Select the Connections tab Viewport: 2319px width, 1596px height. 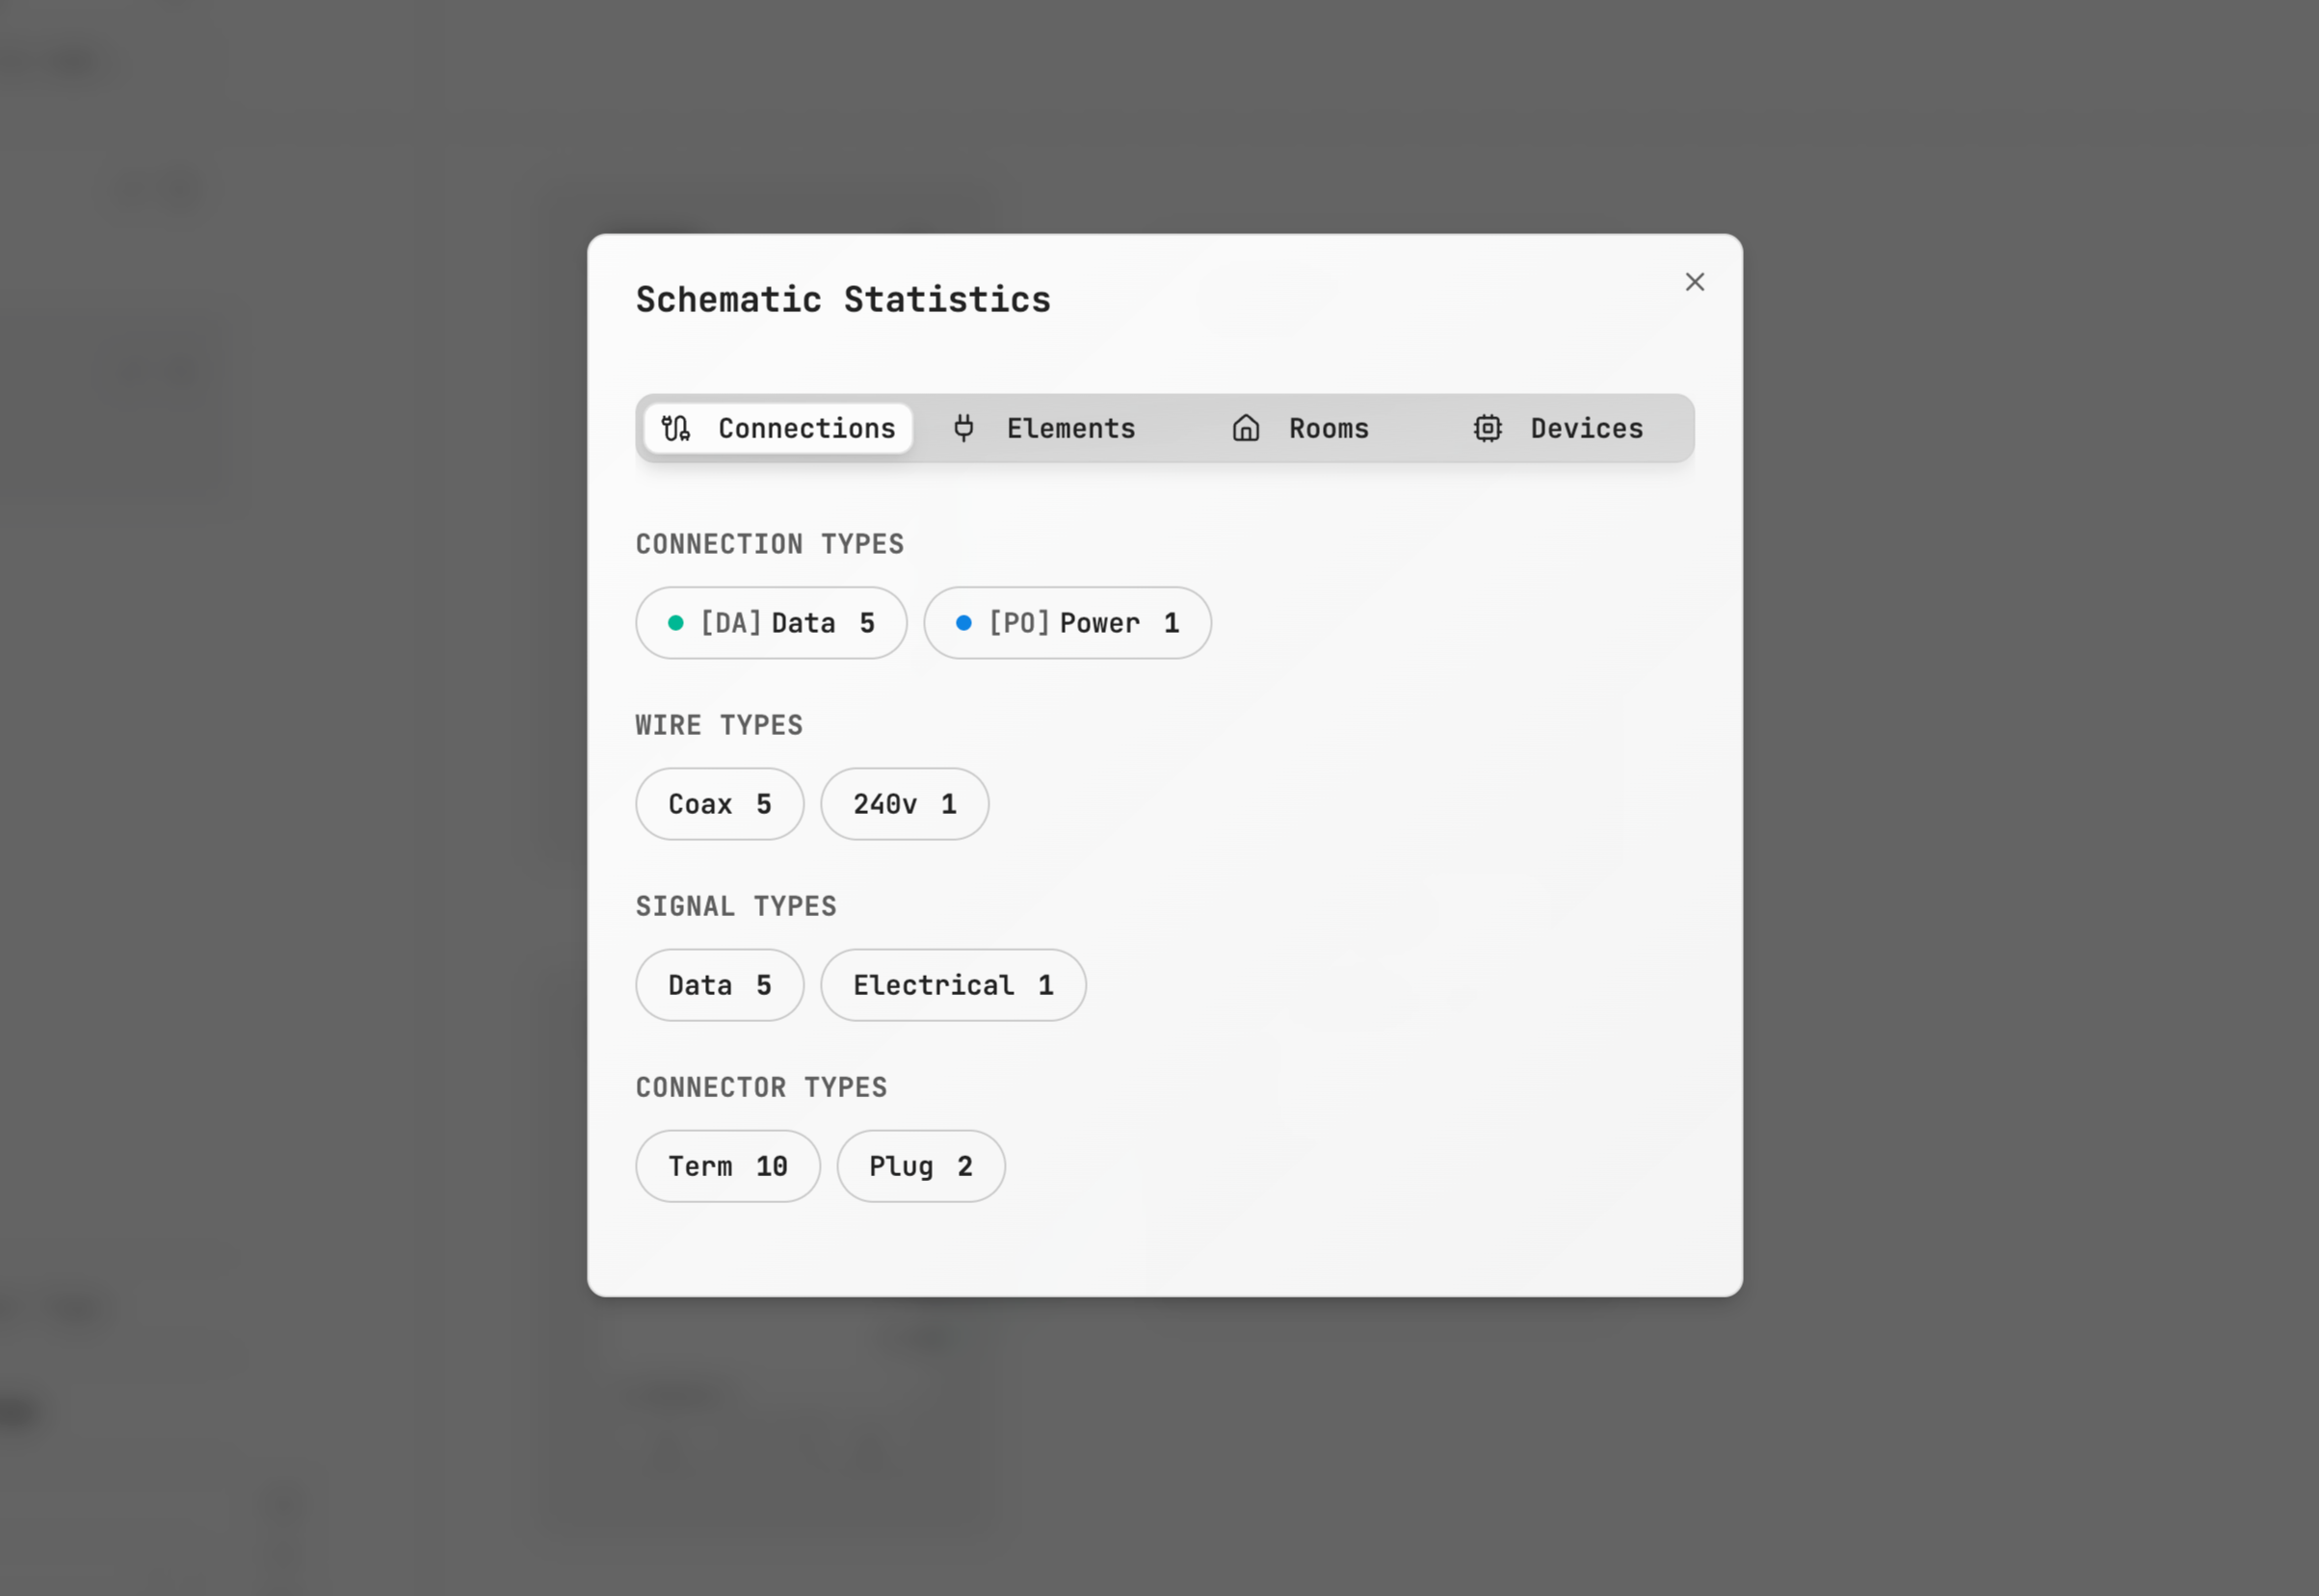tap(779, 429)
